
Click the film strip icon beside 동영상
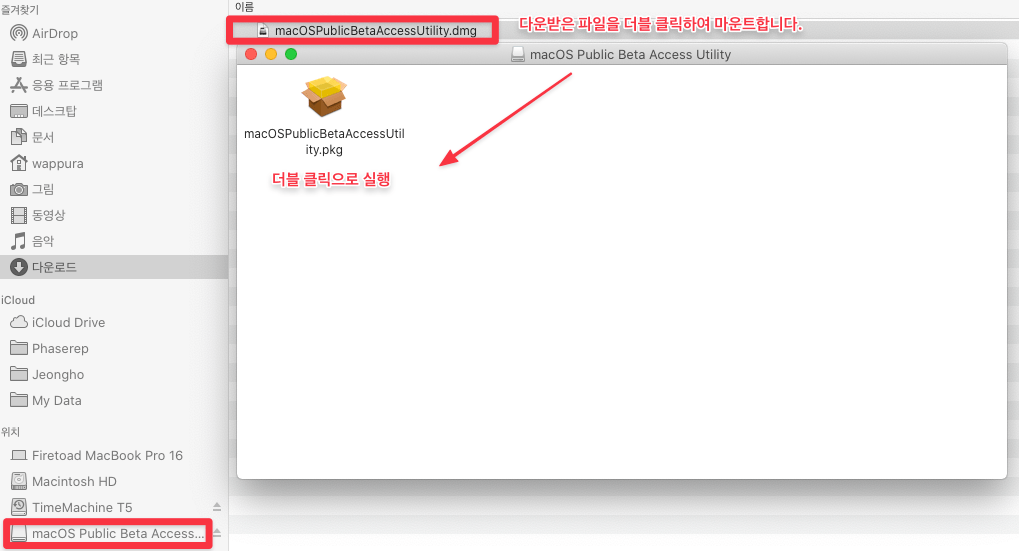click(x=19, y=215)
